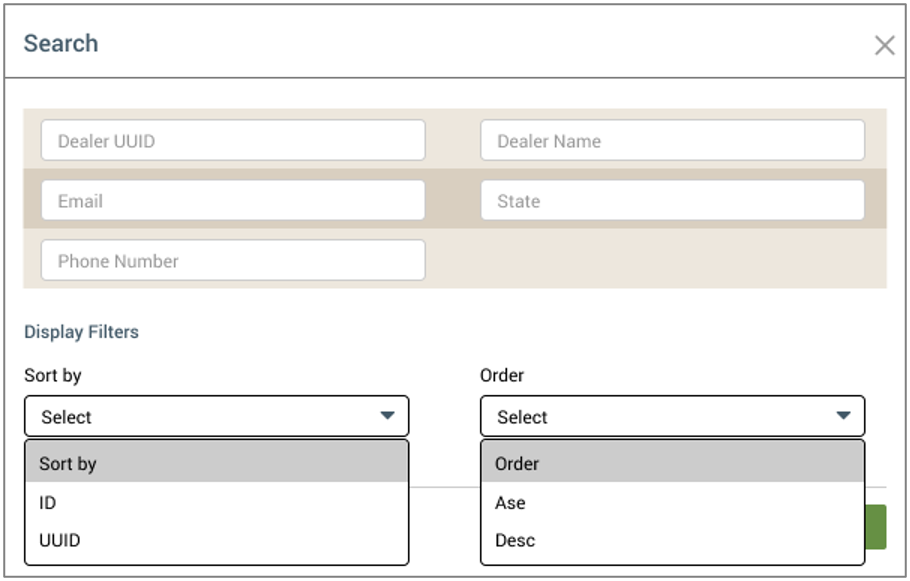Choose UUID from the Sort by list
The width and height of the screenshot is (910, 581).
(x=216, y=540)
